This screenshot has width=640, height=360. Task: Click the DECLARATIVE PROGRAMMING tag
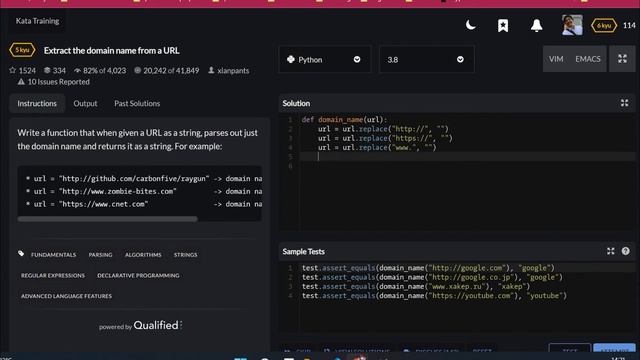[x=138, y=276]
